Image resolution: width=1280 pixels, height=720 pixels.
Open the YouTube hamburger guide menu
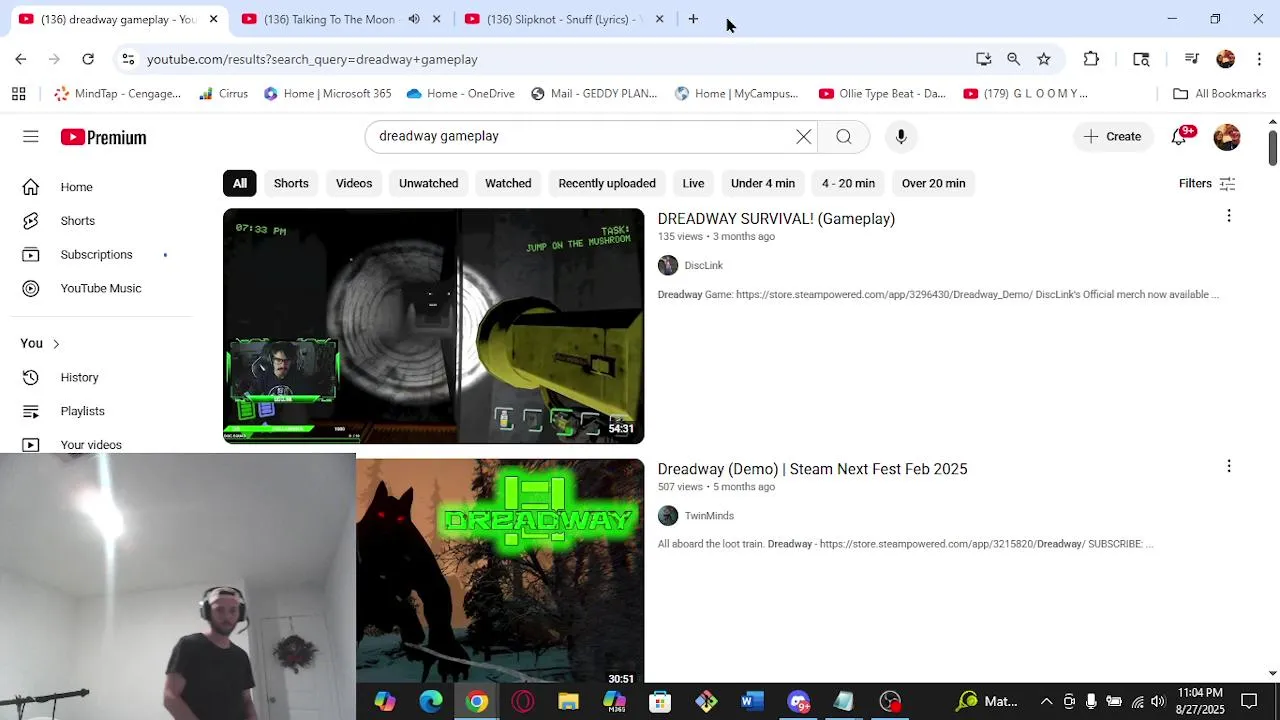pyautogui.click(x=31, y=137)
